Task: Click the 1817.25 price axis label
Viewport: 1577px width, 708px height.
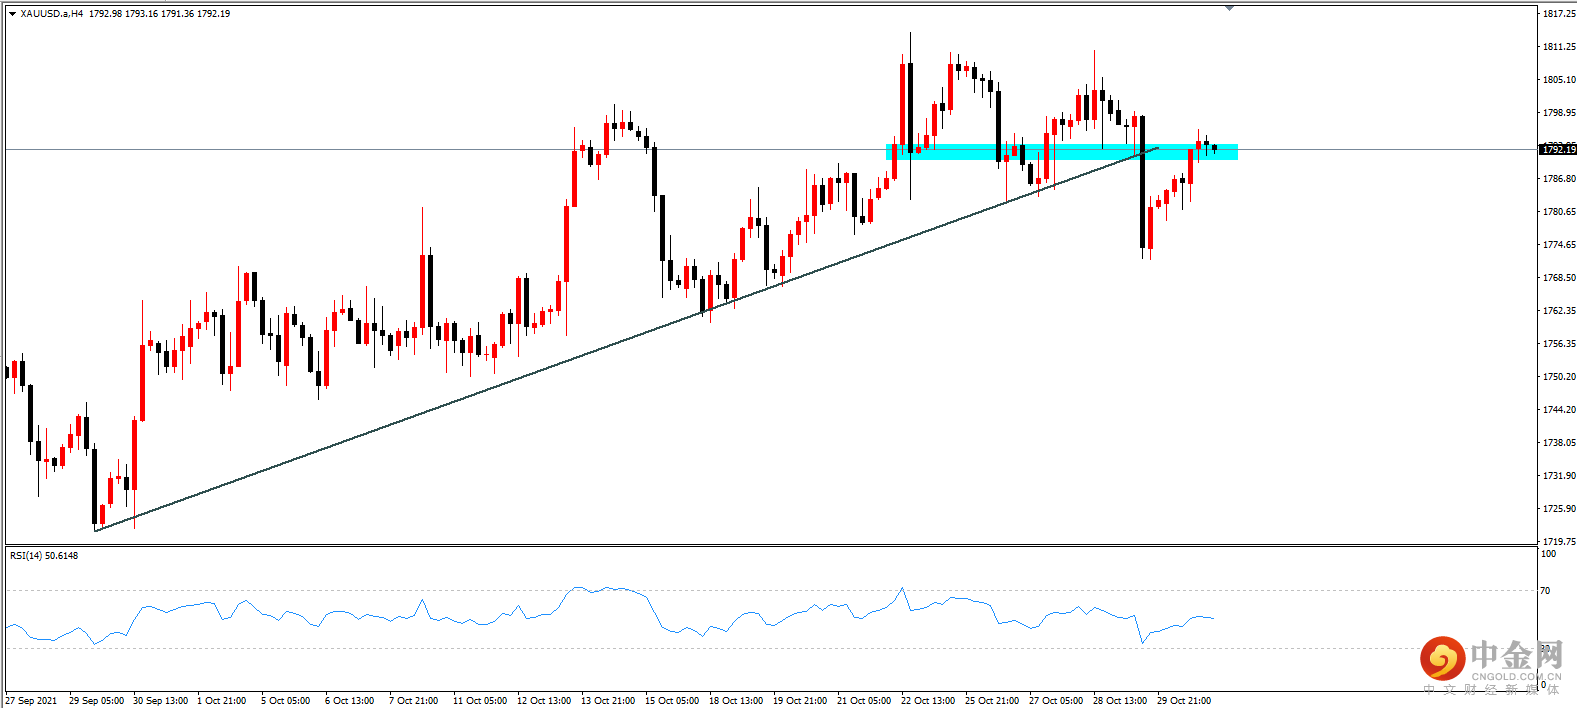Action: click(1559, 14)
